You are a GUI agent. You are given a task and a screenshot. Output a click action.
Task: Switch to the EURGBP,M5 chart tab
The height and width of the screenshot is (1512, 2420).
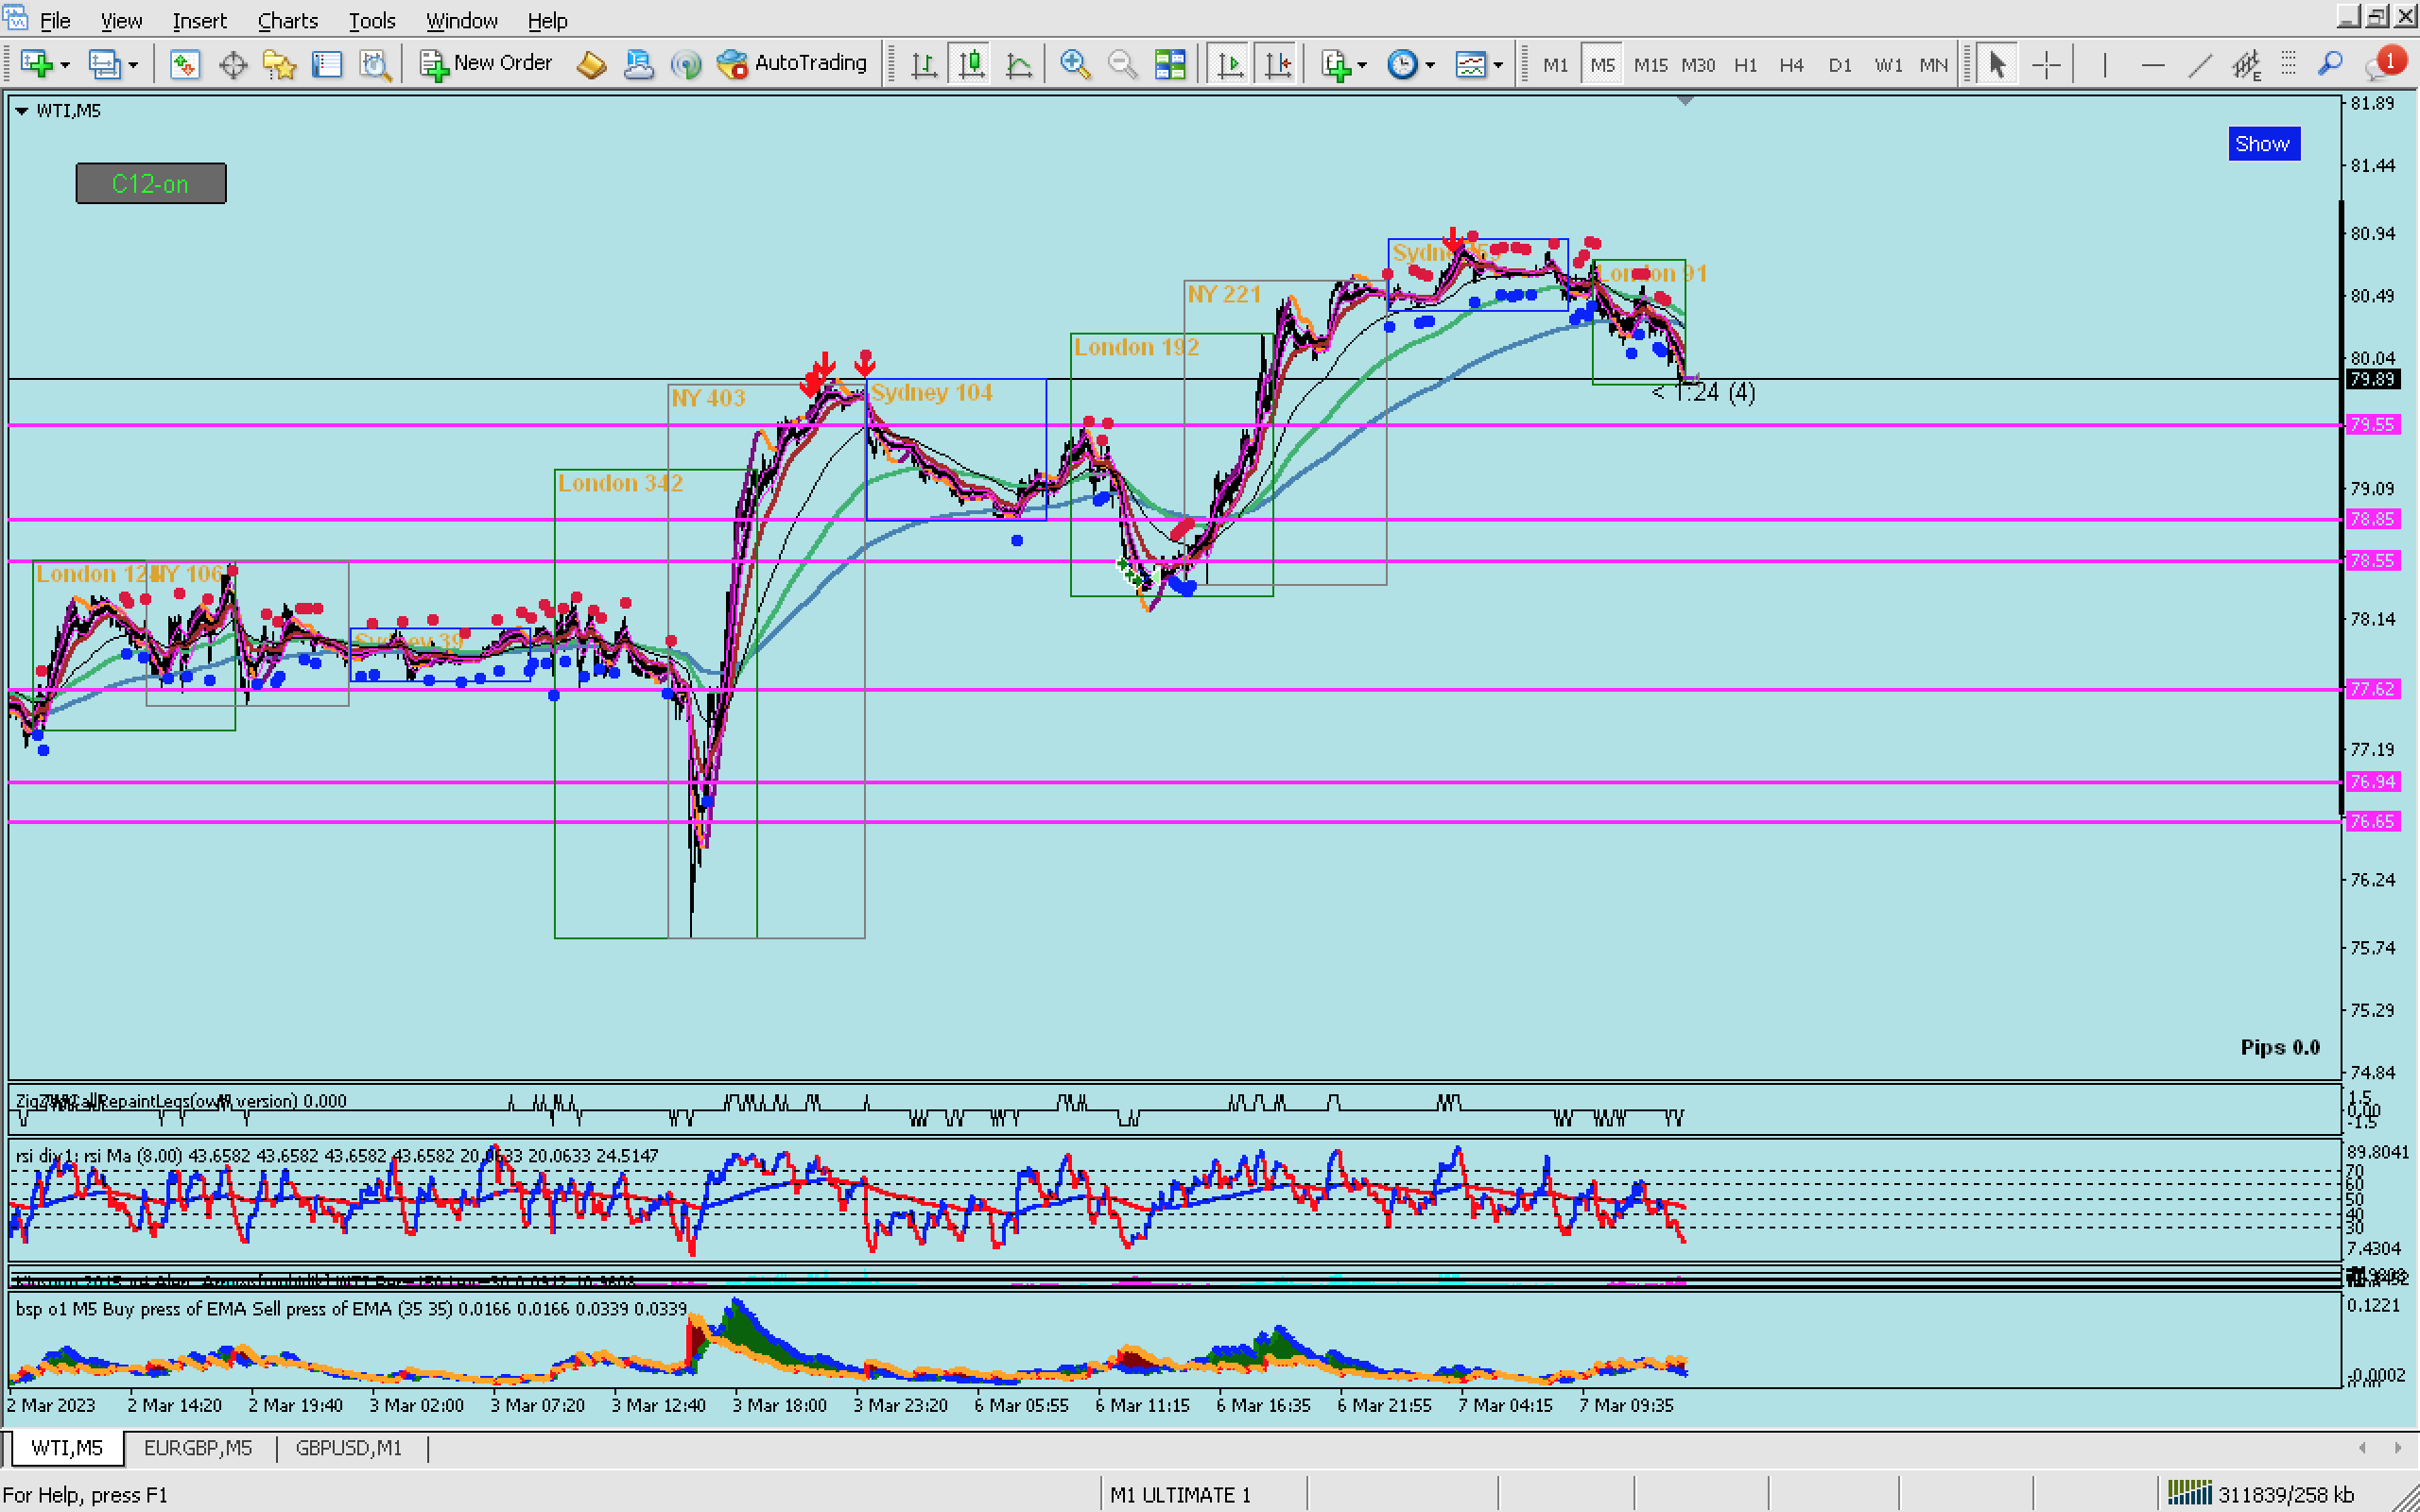pyautogui.click(x=198, y=1447)
